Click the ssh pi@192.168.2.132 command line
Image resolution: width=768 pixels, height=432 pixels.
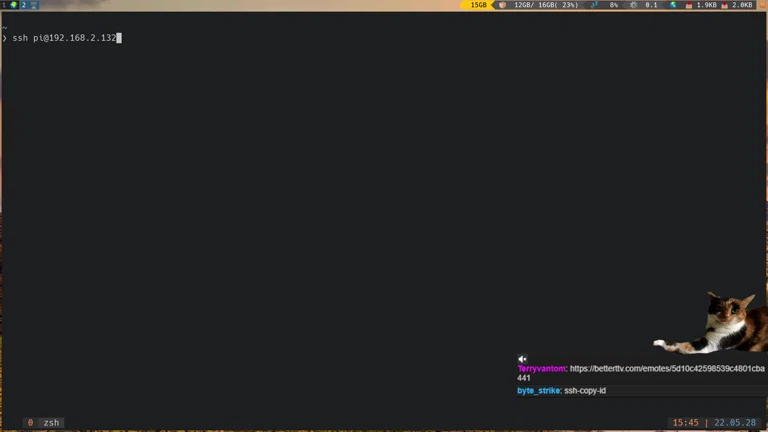[66, 38]
